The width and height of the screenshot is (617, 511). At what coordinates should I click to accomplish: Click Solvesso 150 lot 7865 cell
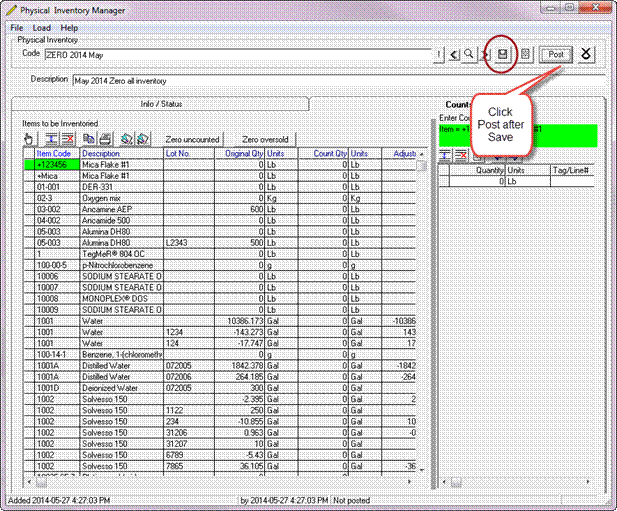point(189,466)
